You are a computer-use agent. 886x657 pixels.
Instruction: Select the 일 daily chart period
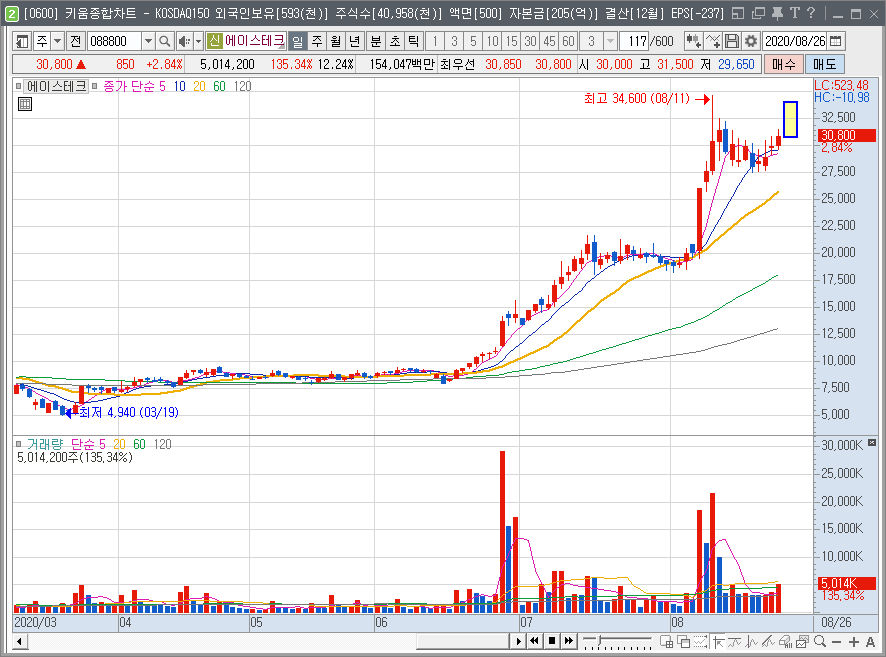pos(297,41)
